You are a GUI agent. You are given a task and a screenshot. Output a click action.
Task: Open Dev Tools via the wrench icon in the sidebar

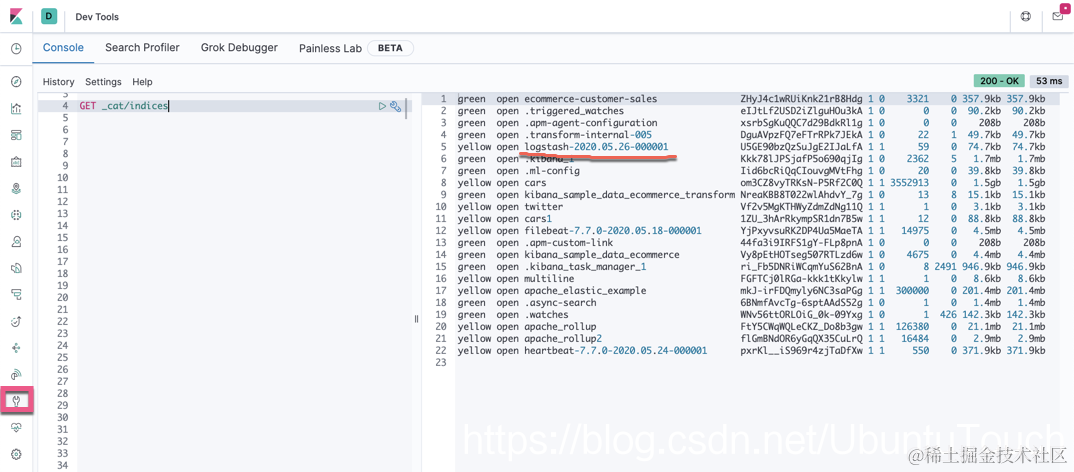coord(16,400)
